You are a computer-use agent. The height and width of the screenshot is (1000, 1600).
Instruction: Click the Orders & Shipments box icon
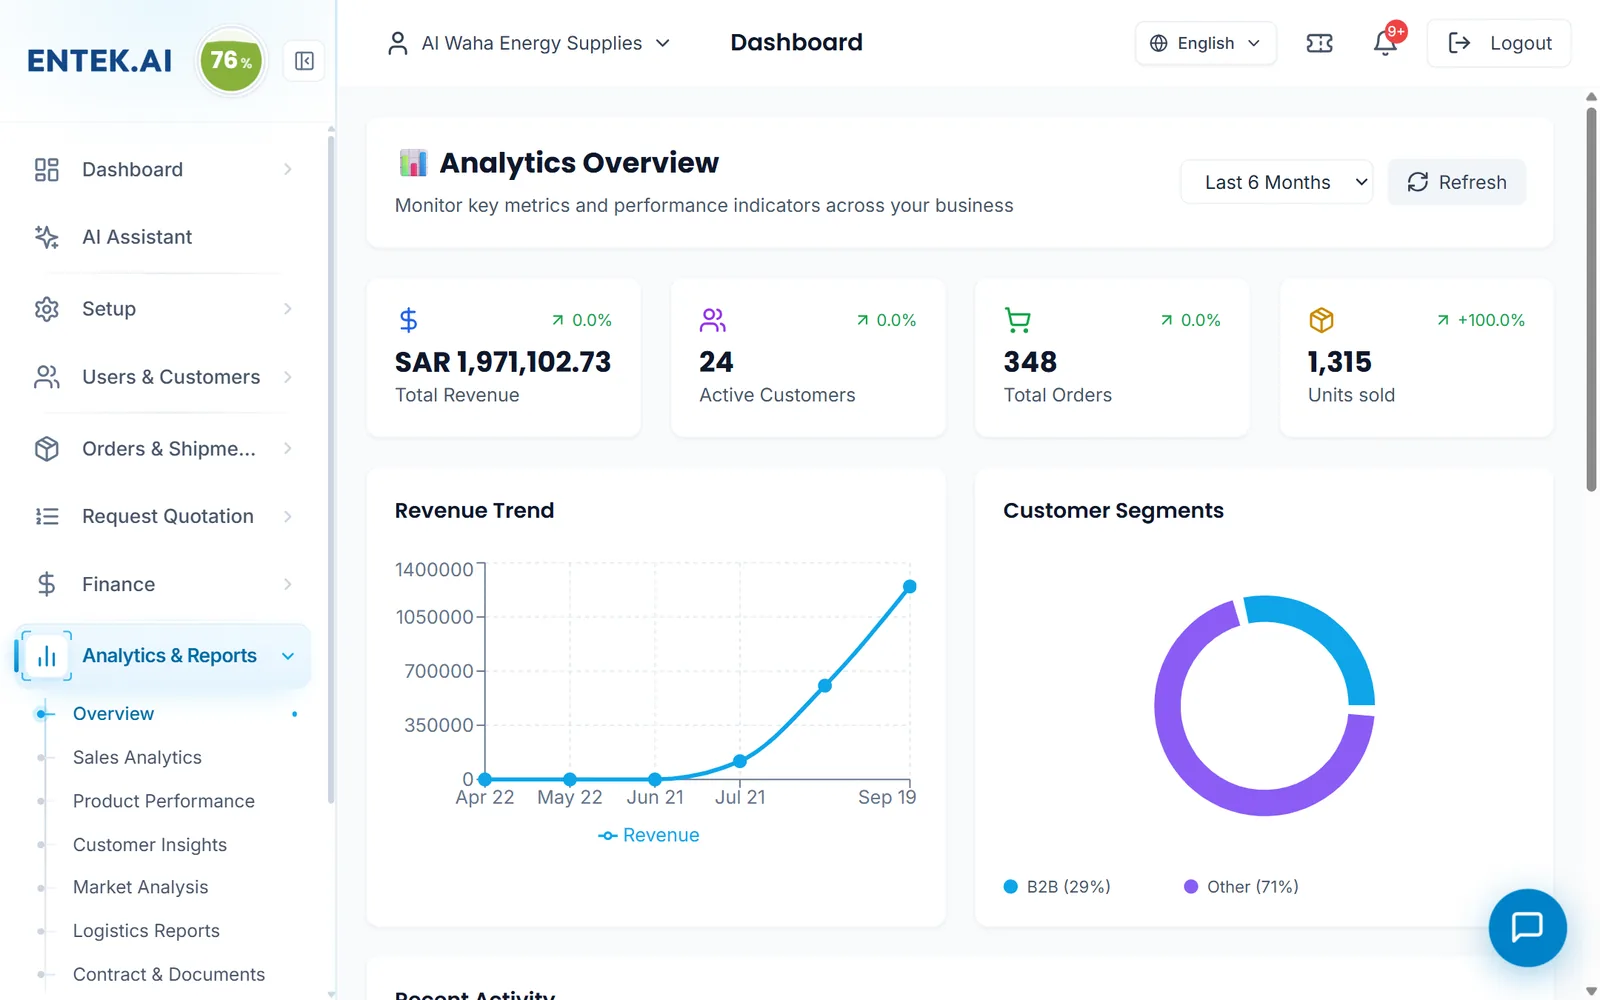(47, 449)
